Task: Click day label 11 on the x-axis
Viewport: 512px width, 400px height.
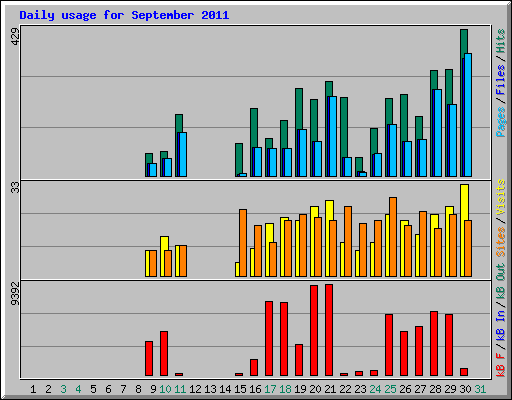Action: (180, 389)
